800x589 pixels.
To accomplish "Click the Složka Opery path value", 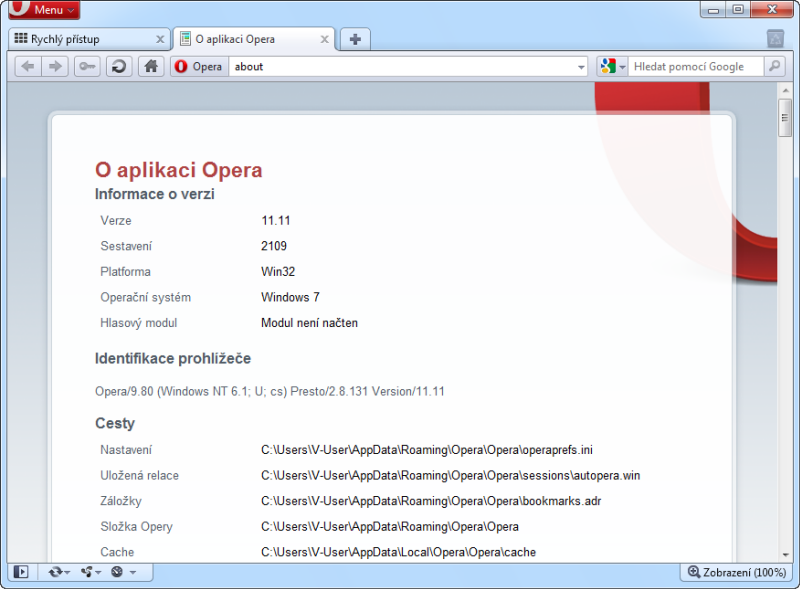I will 390,526.
